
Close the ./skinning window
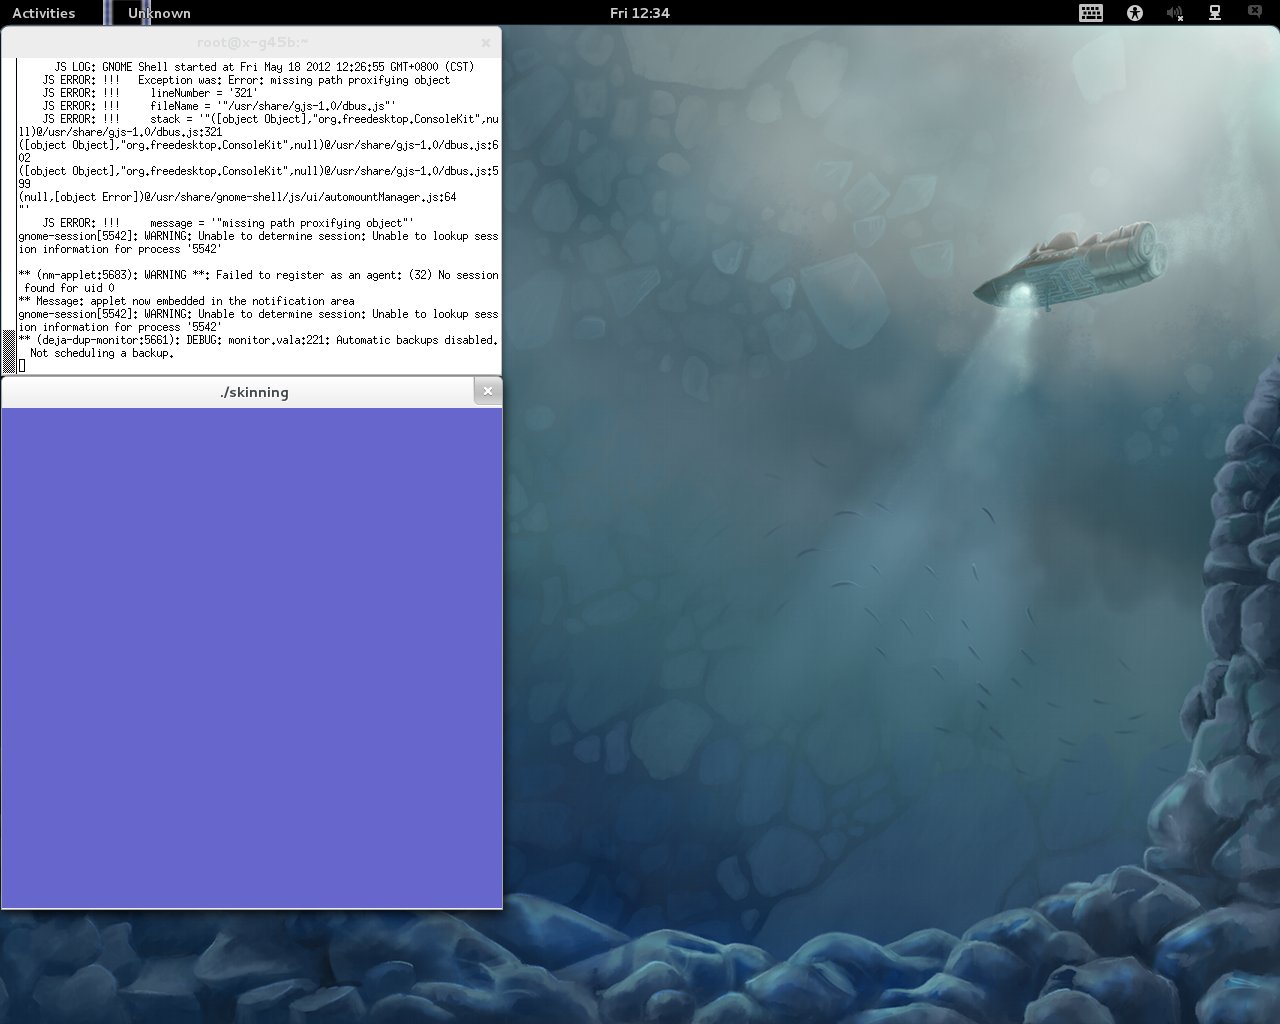pos(487,391)
